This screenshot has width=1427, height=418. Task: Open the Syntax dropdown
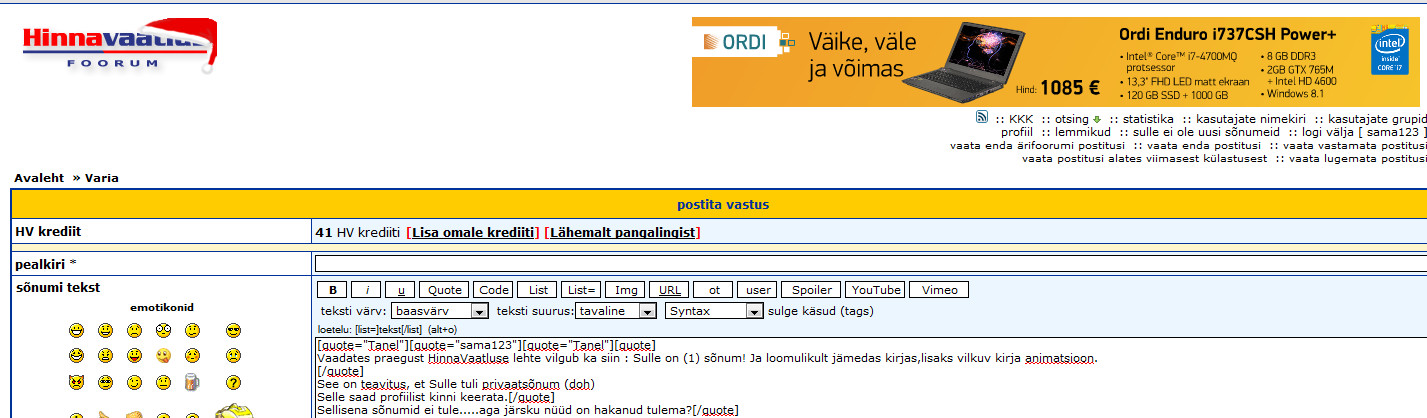(x=714, y=311)
